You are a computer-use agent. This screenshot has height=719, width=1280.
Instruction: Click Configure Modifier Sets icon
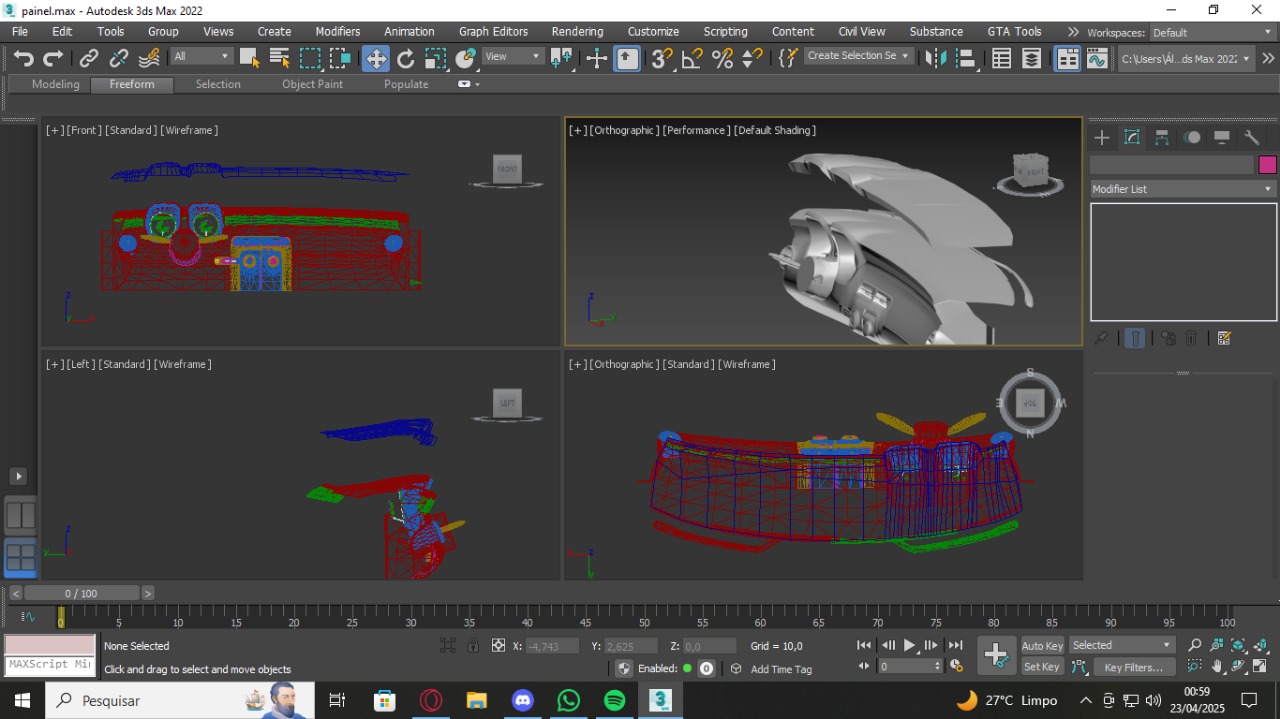1224,339
